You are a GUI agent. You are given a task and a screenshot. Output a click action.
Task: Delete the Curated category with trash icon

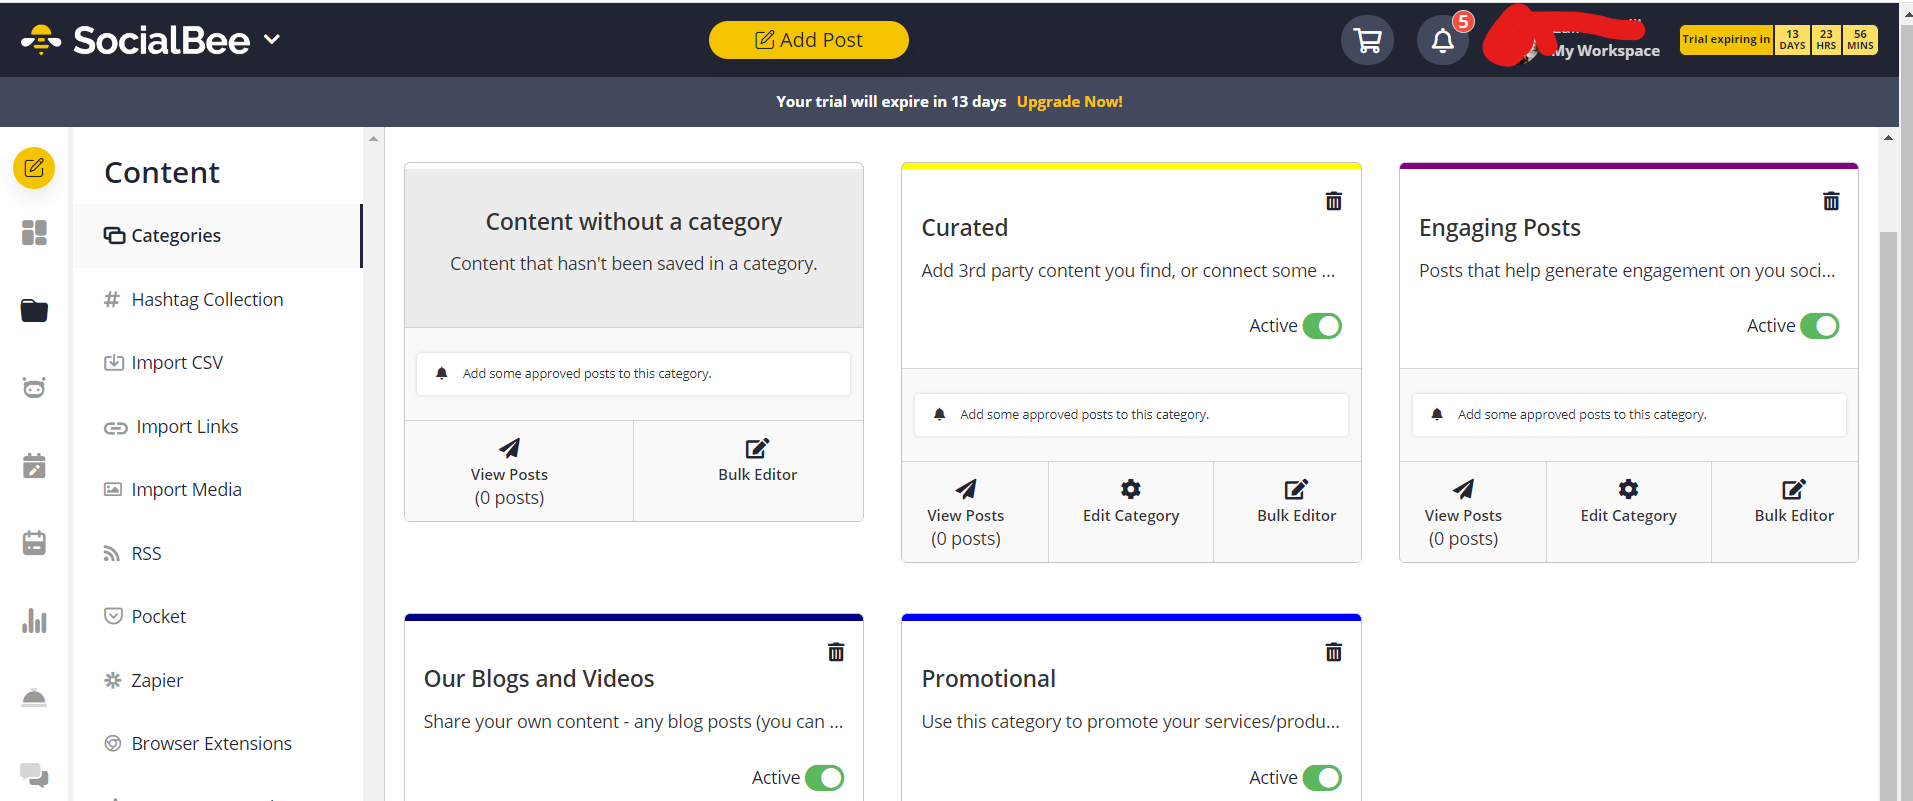coord(1333,201)
